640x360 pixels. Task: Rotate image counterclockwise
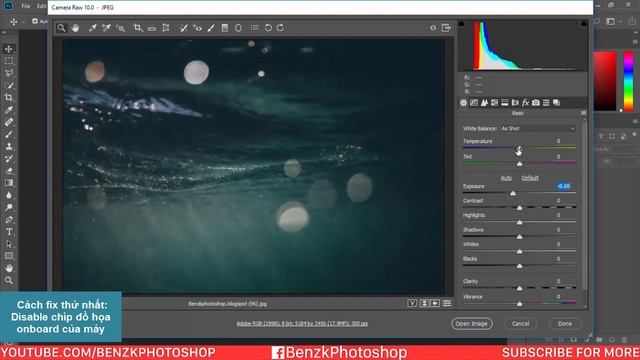(268, 28)
